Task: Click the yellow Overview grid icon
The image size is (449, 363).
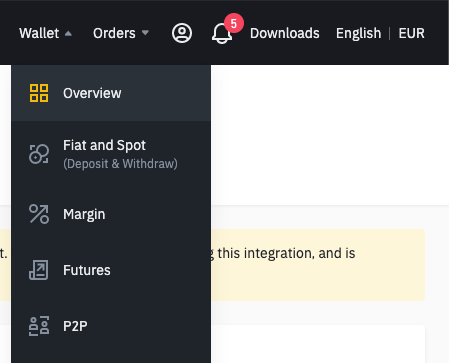Action: tap(39, 93)
